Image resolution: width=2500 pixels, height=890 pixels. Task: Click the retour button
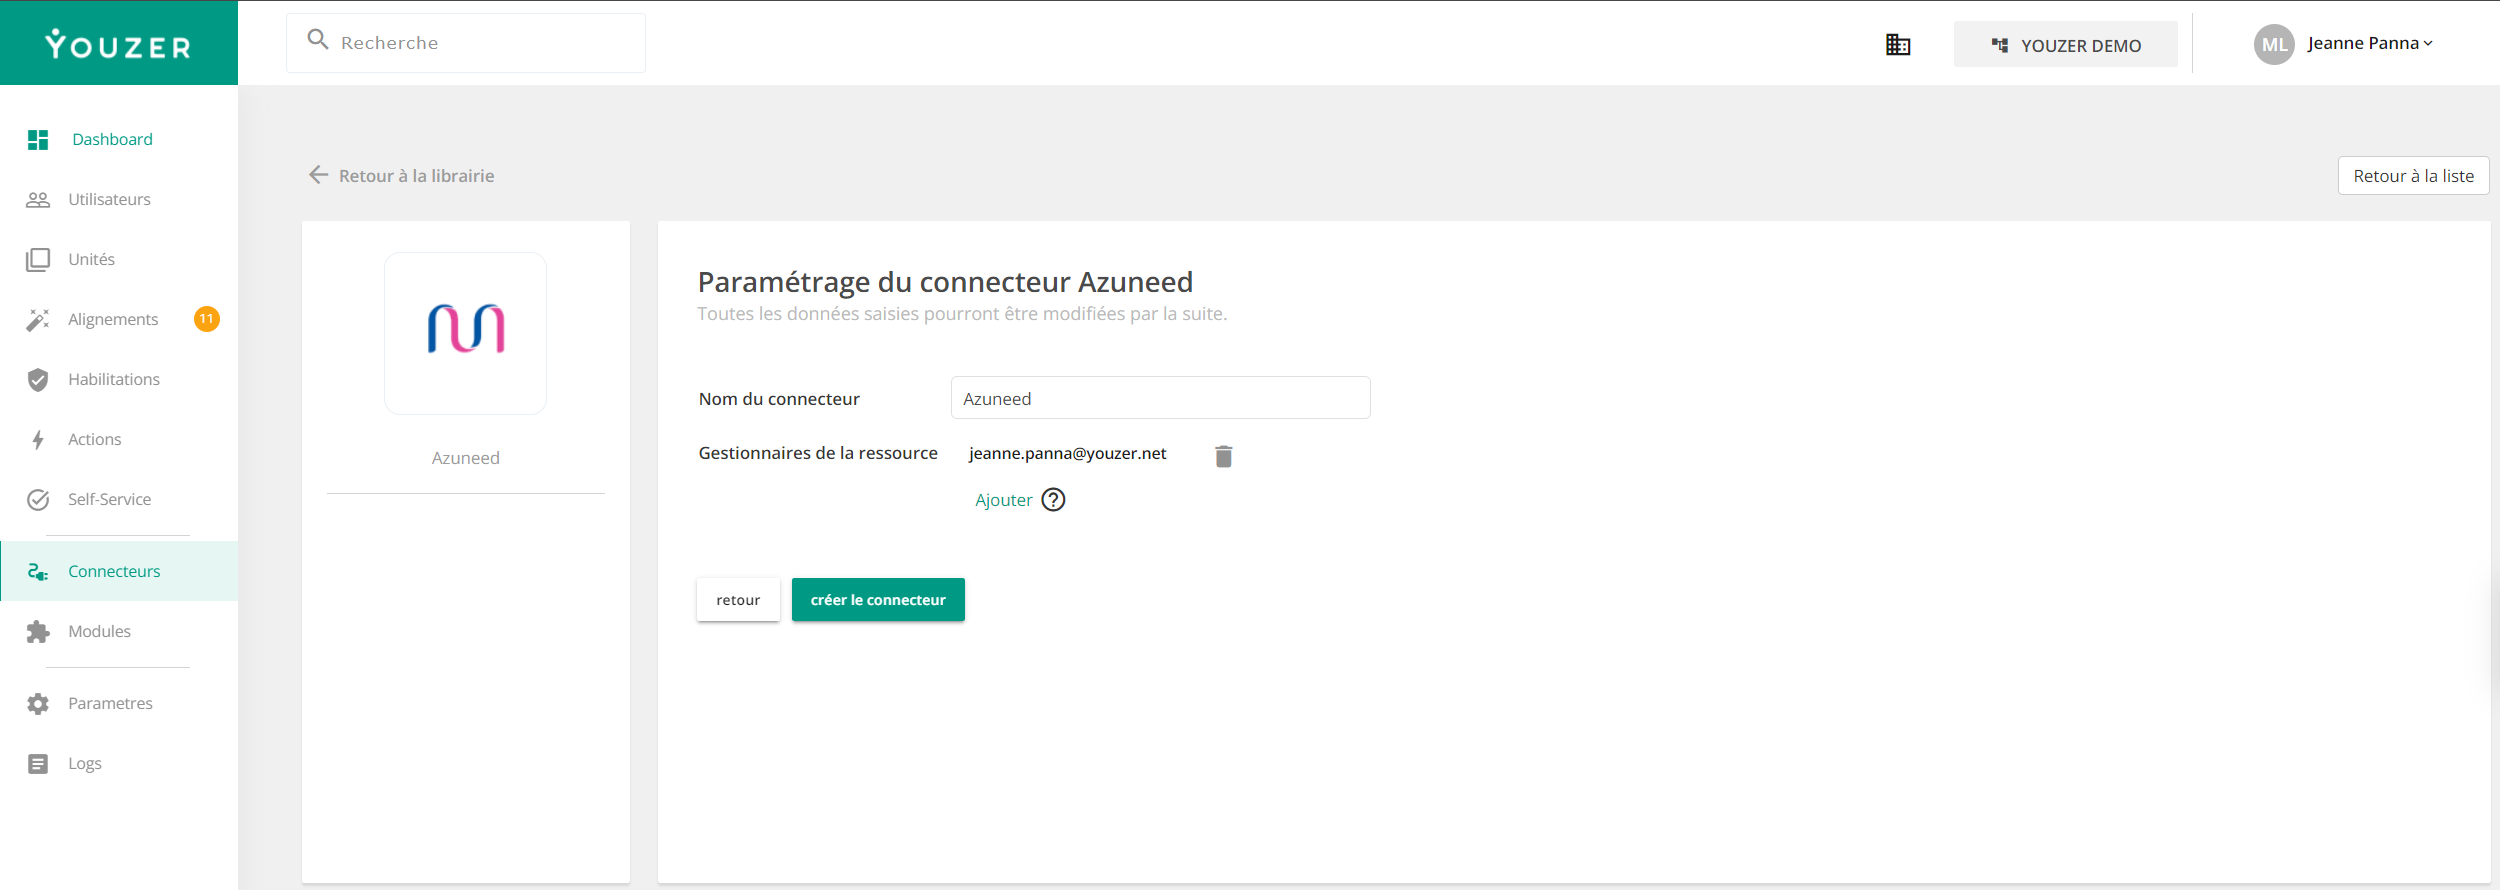point(738,600)
